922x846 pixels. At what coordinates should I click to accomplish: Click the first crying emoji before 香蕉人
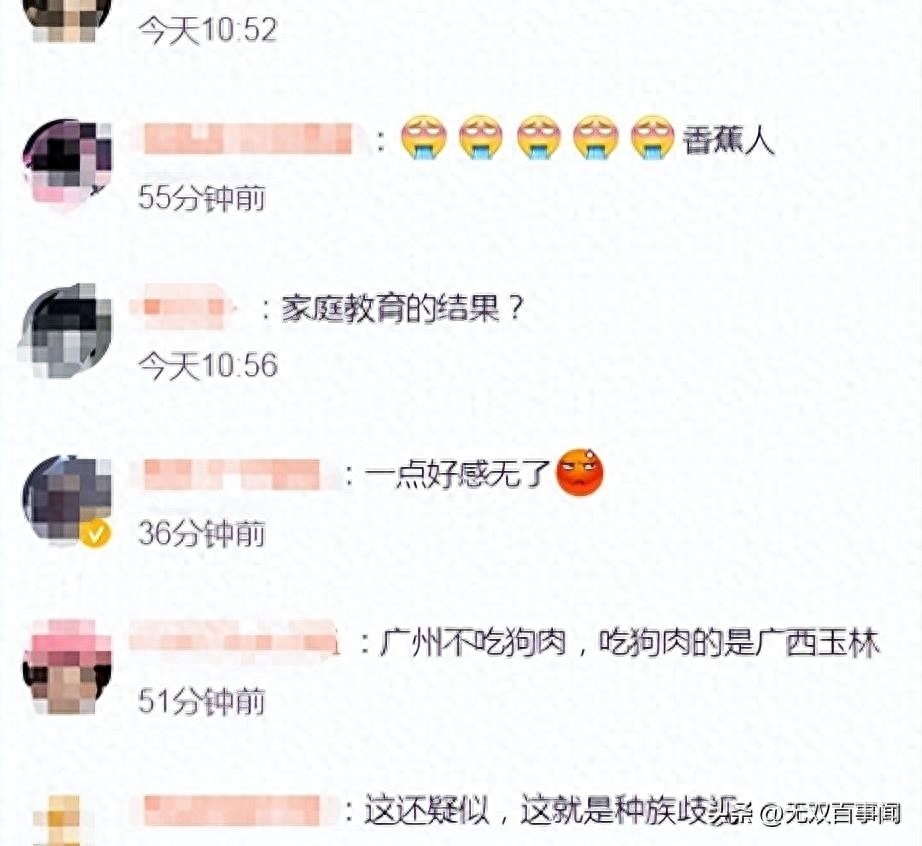423,138
